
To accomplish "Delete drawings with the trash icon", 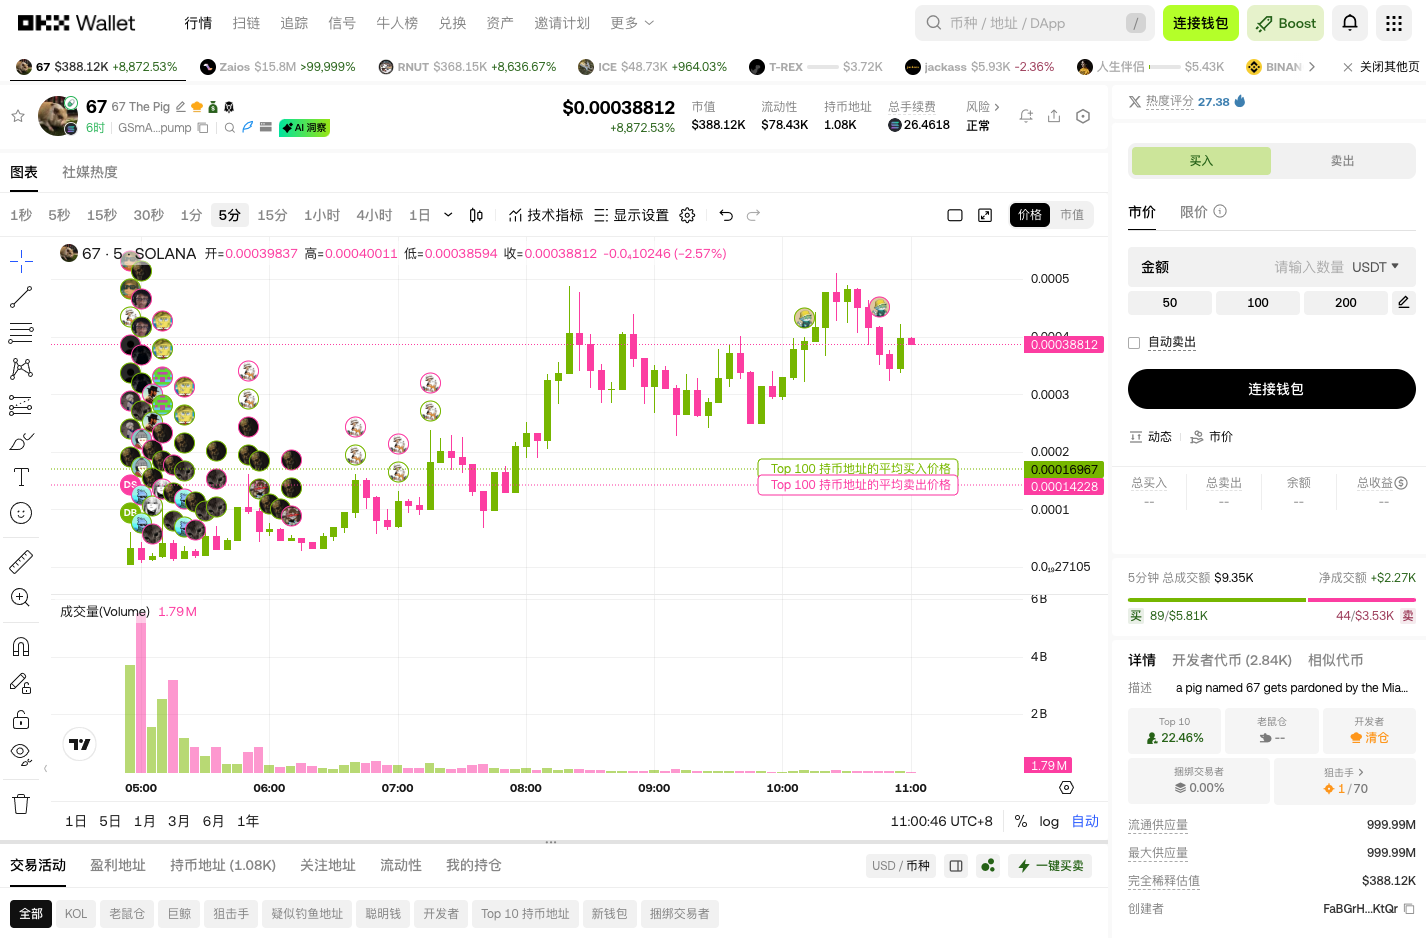I will [x=21, y=803].
